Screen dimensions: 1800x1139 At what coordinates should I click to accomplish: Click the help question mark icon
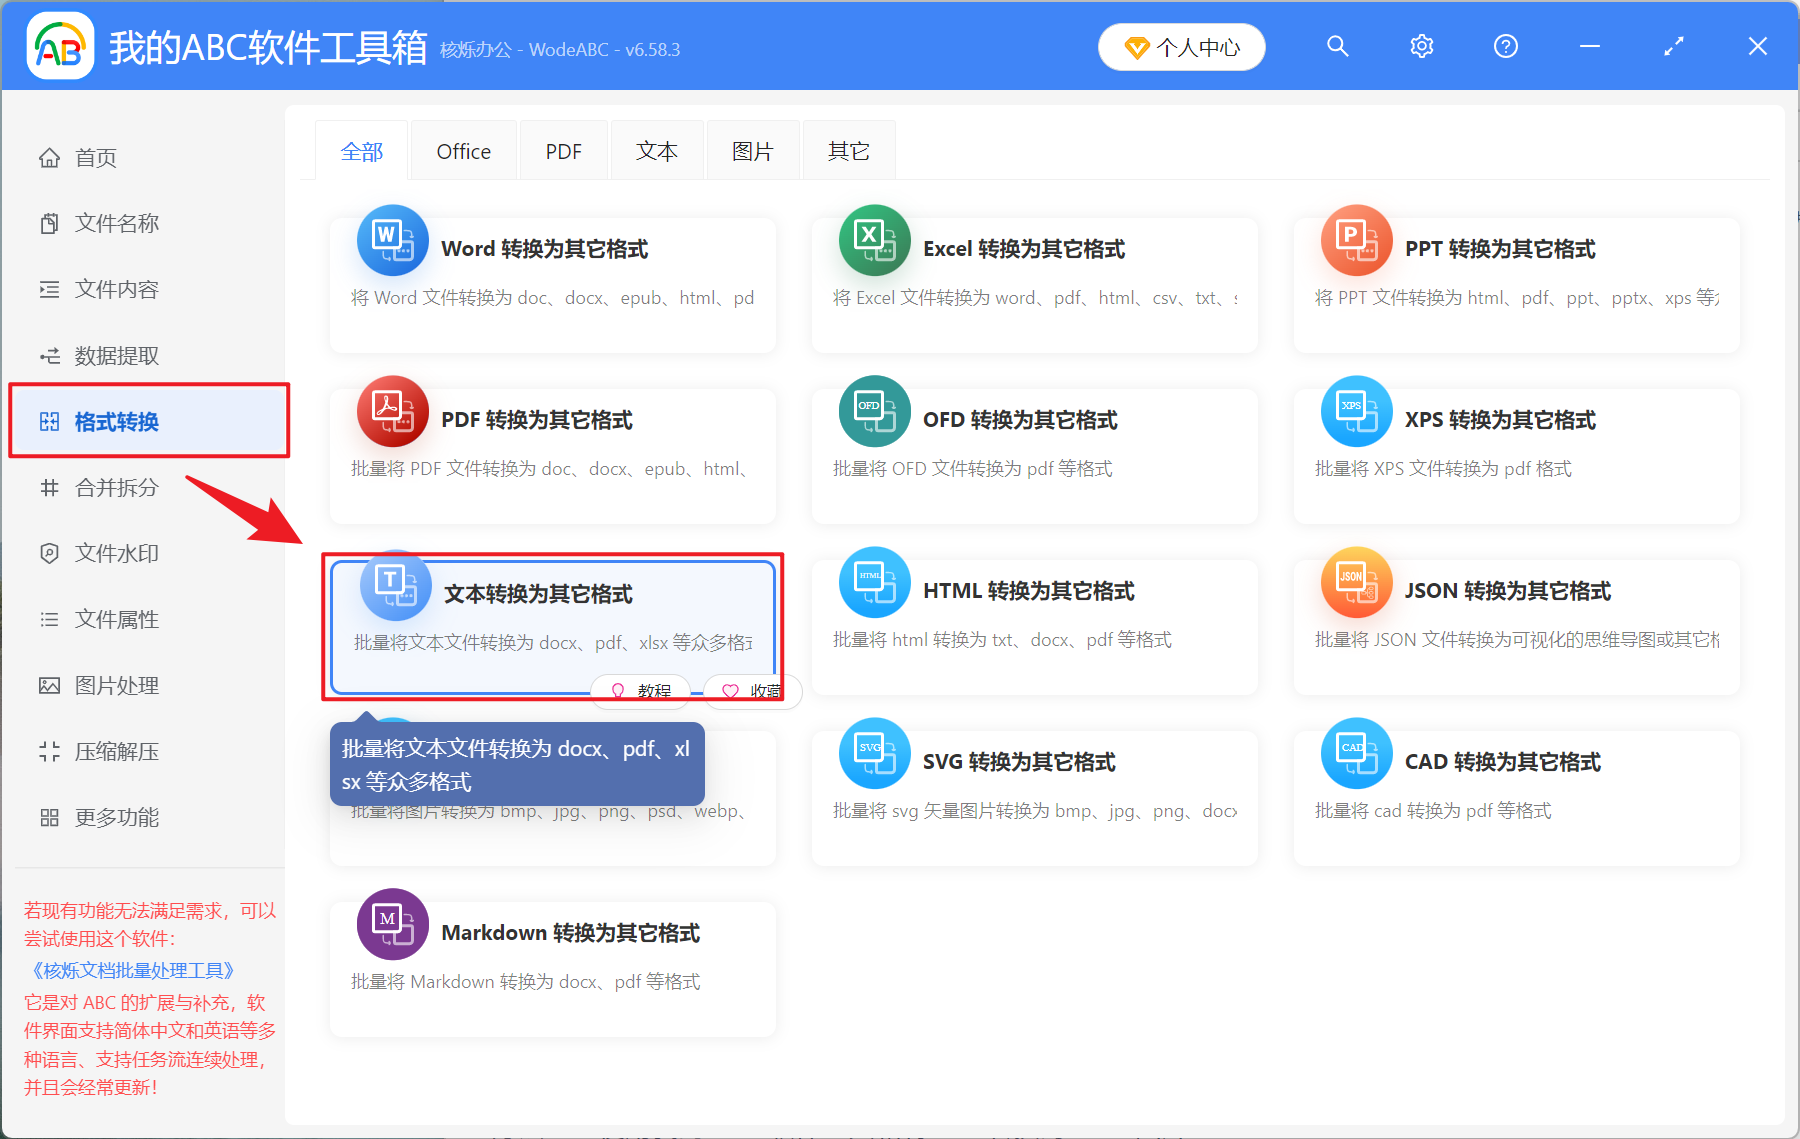click(x=1505, y=46)
